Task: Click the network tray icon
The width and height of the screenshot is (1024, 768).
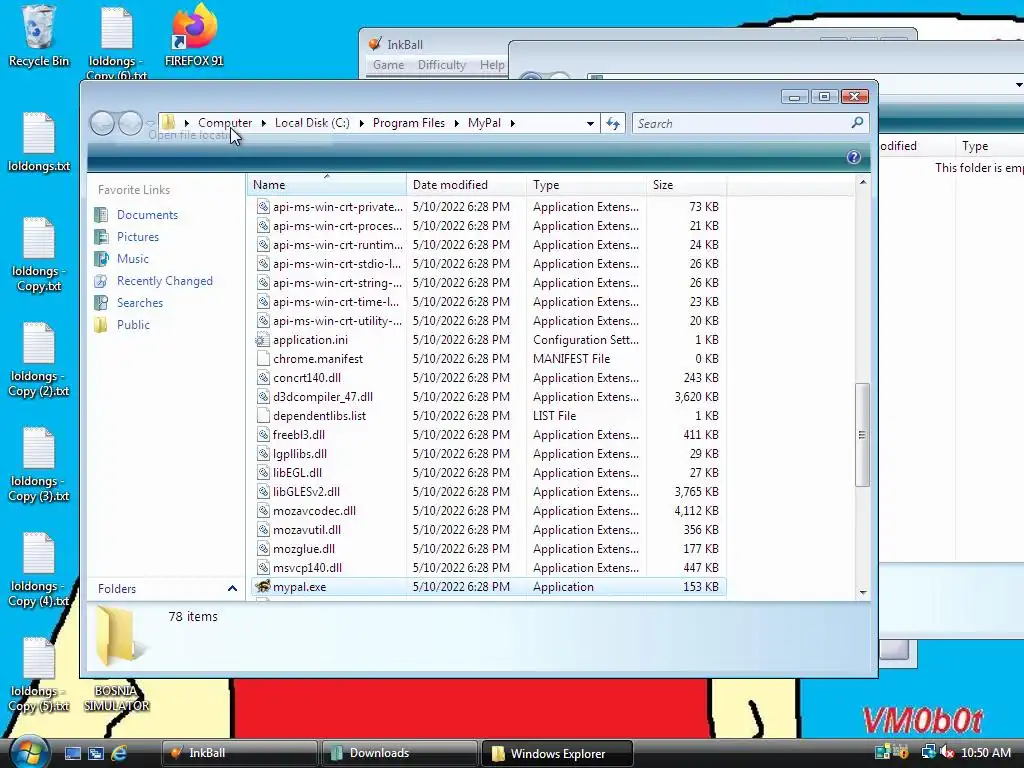Action: pyautogui.click(x=928, y=752)
